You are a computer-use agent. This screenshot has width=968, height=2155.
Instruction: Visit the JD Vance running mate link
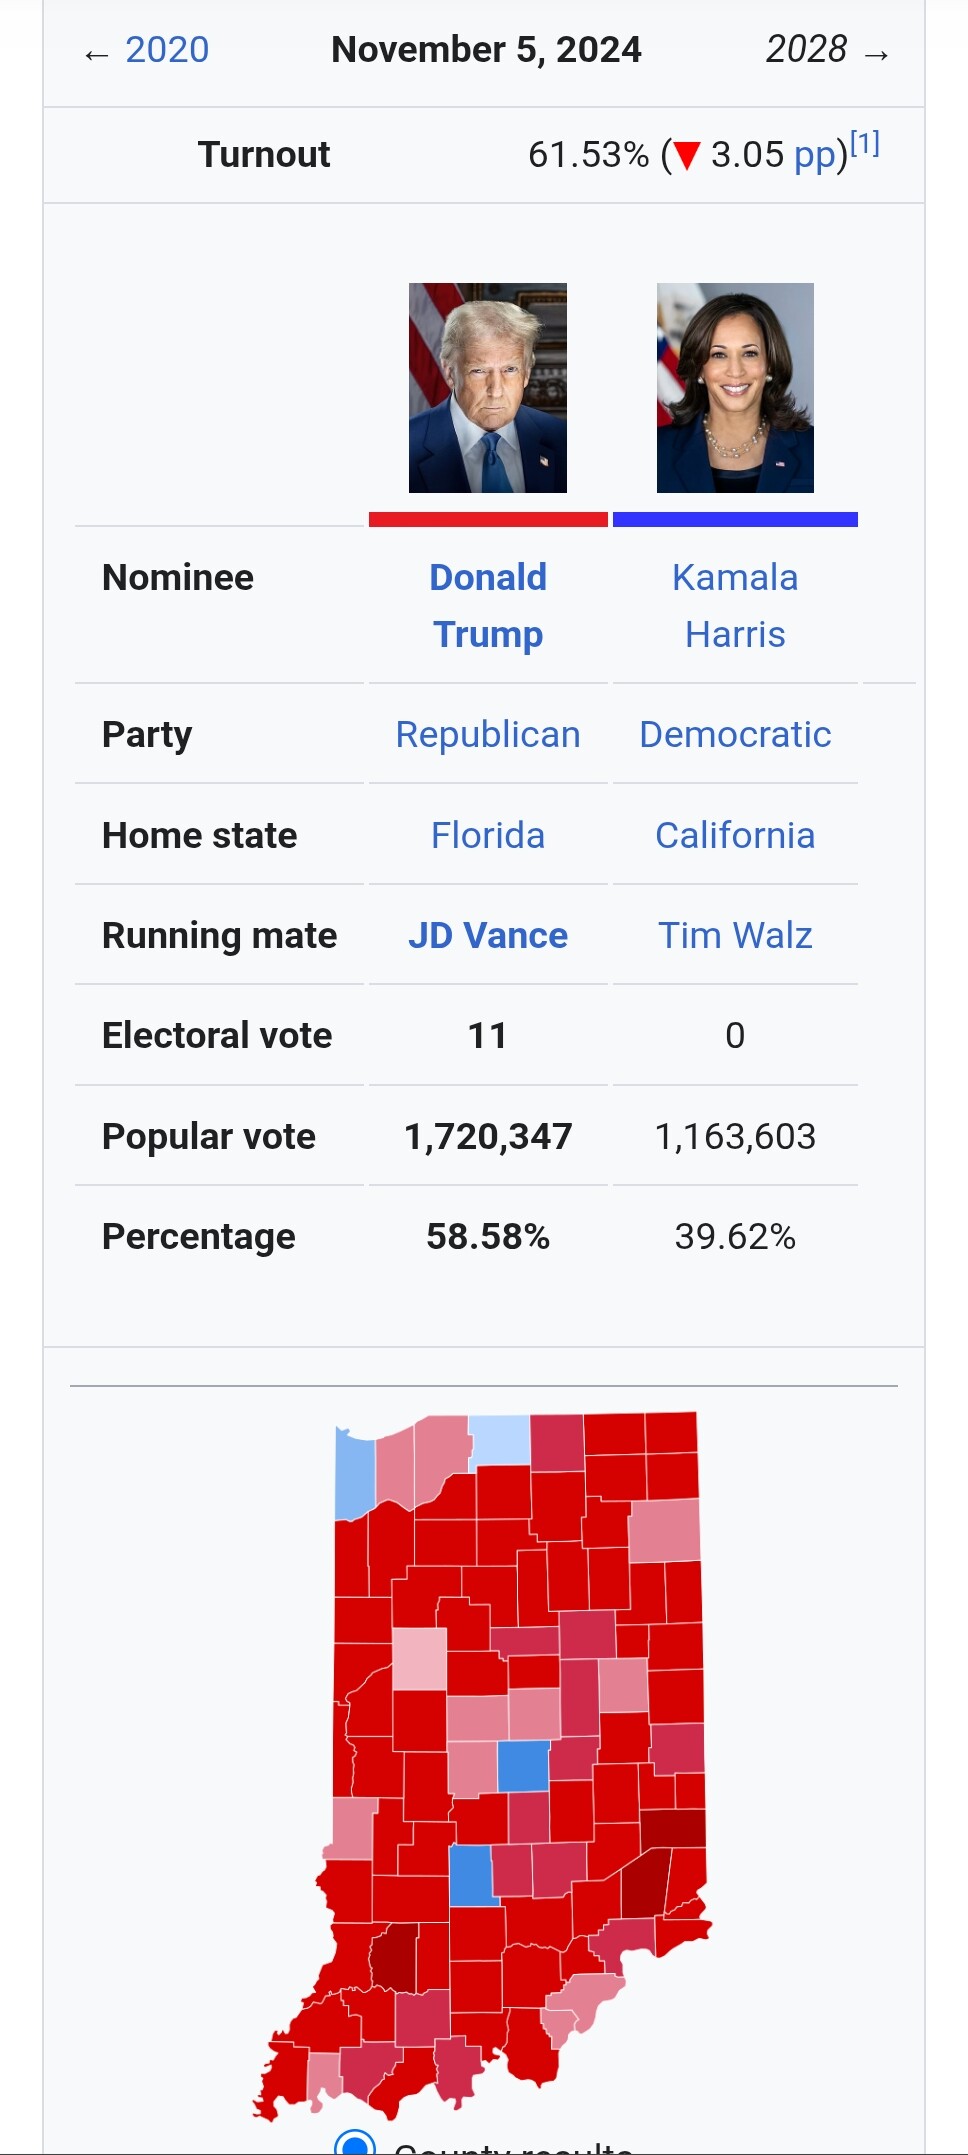(488, 935)
